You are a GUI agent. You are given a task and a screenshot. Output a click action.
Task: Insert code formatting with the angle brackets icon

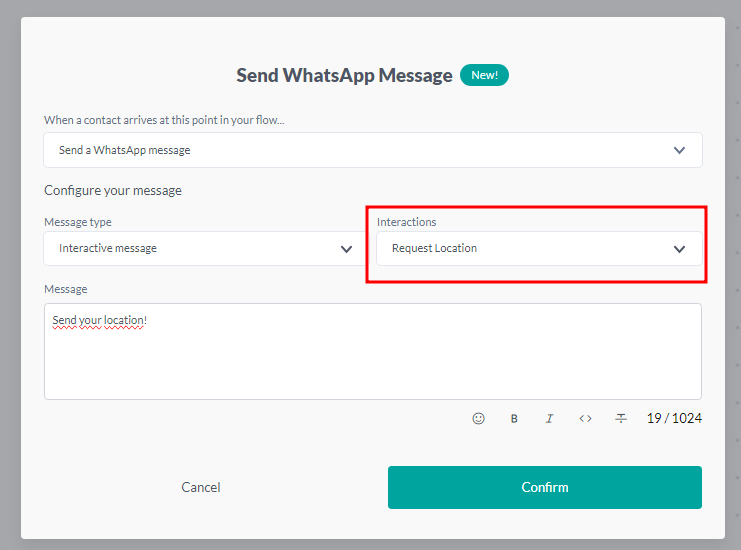[585, 418]
